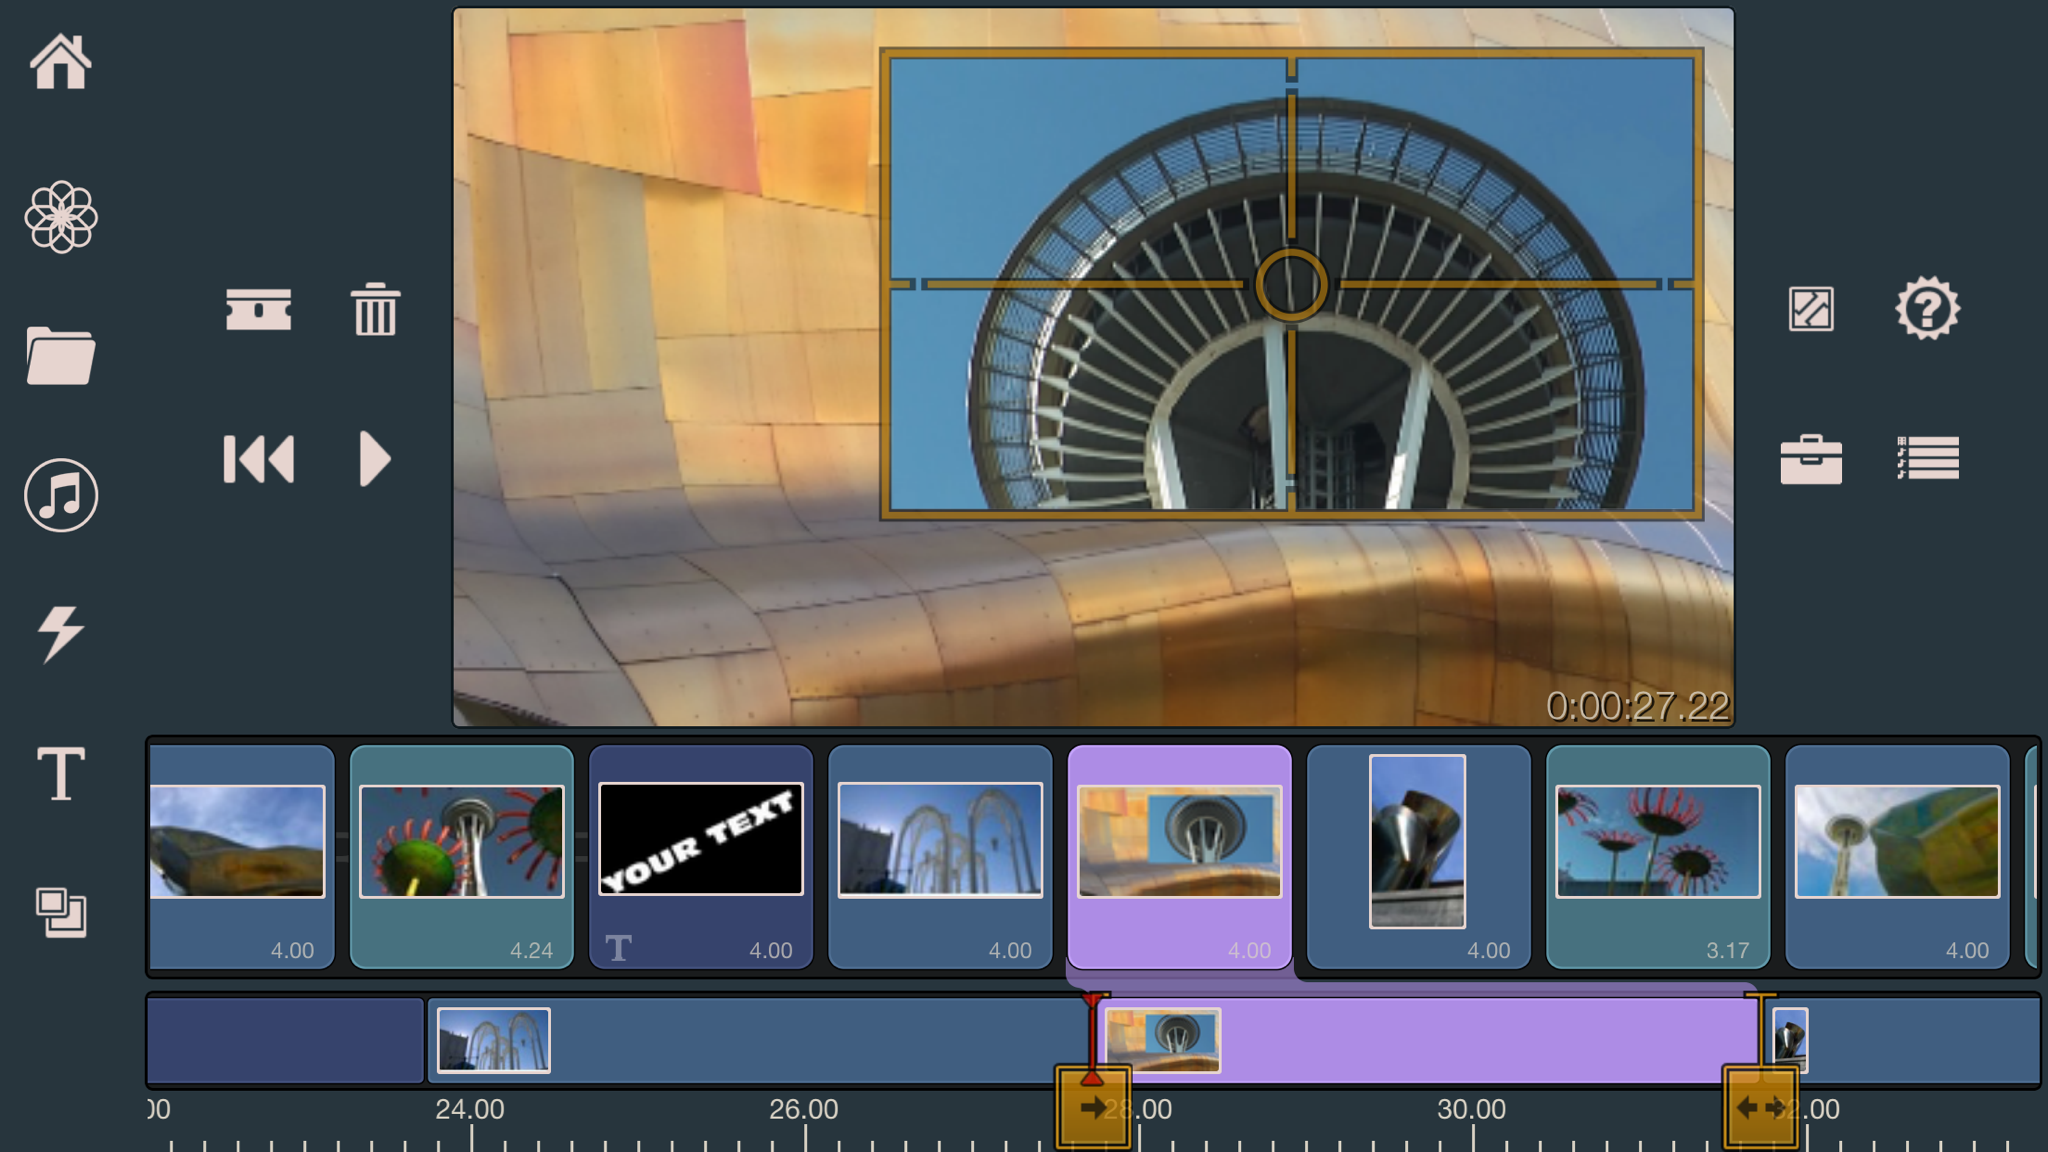Open the clip editor pencil icon
2048x1152 pixels.
(1811, 309)
